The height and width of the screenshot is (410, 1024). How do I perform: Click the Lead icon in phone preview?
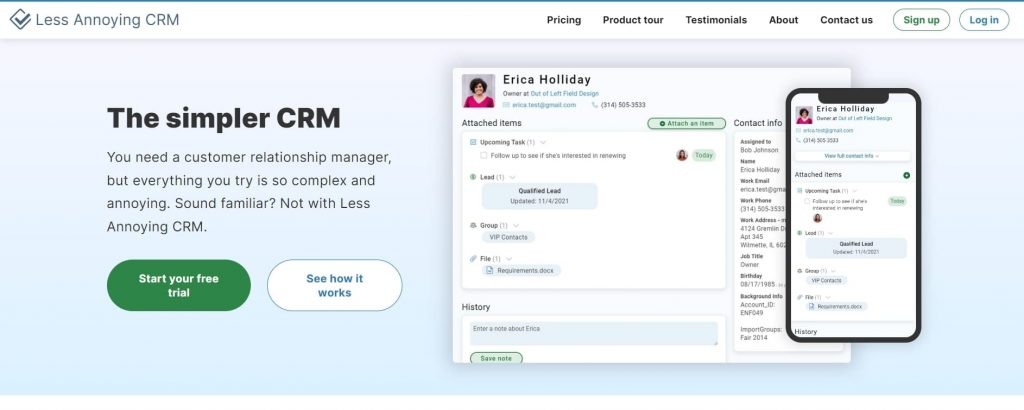(800, 233)
